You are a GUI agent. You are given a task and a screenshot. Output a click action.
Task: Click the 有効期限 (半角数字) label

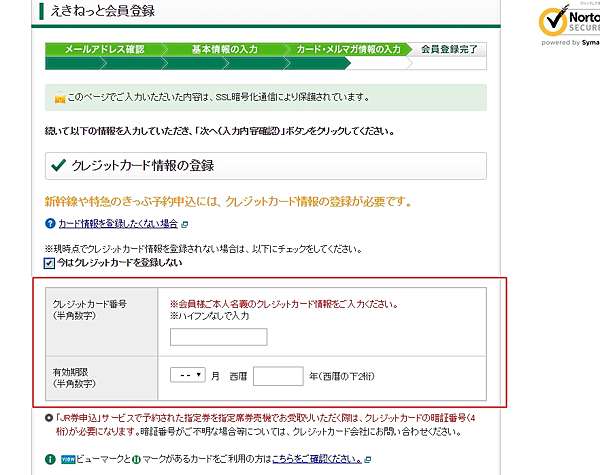(74, 377)
